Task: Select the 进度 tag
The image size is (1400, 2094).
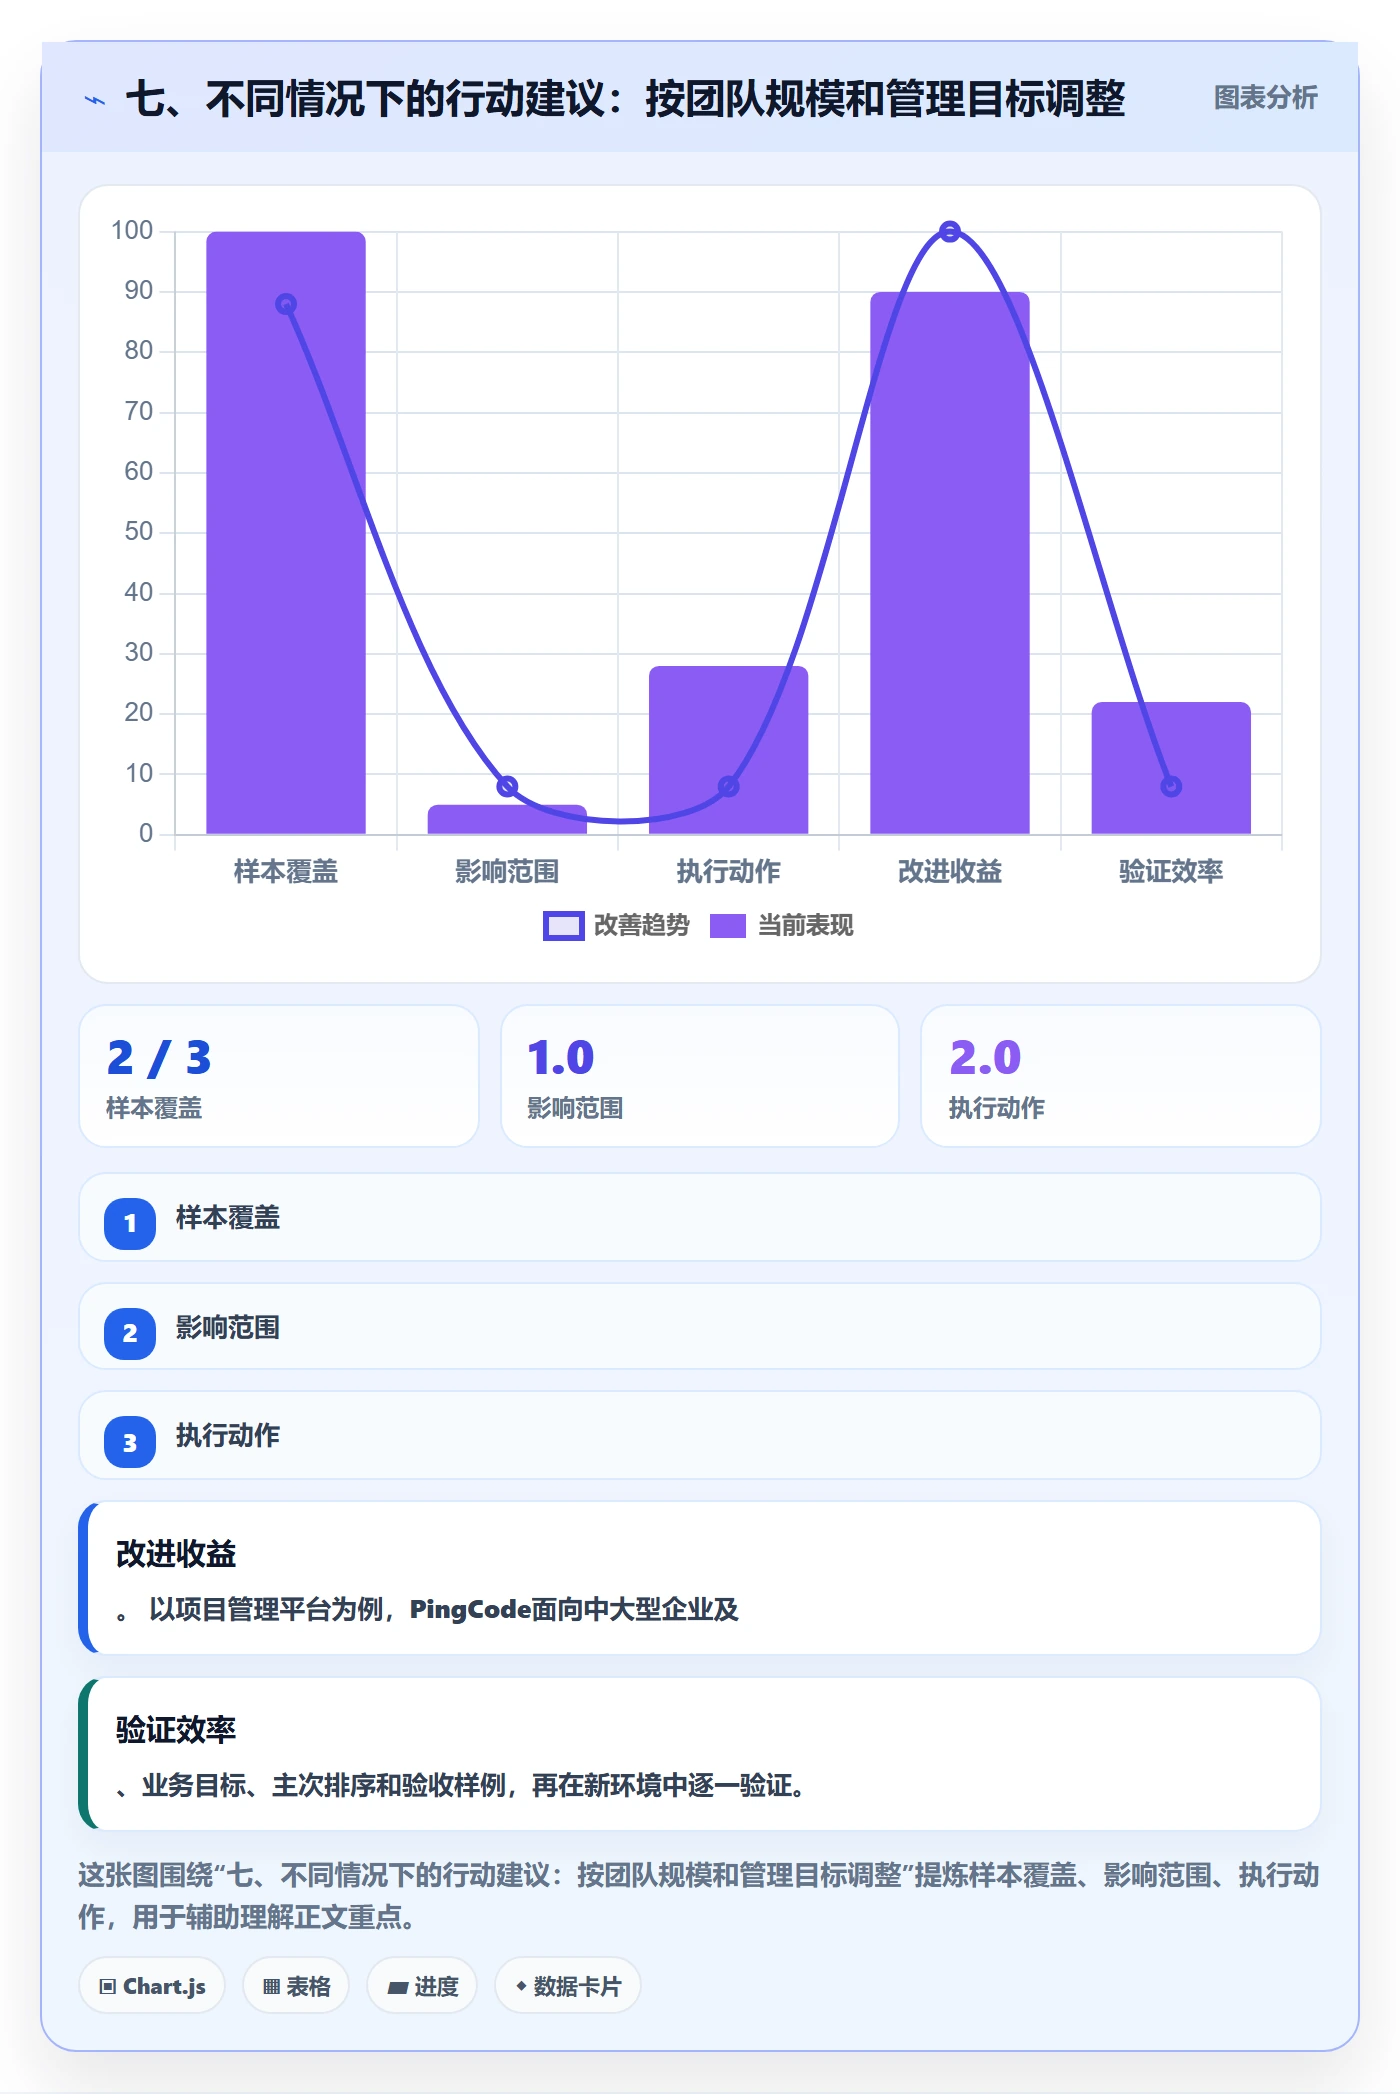Action: (422, 1986)
